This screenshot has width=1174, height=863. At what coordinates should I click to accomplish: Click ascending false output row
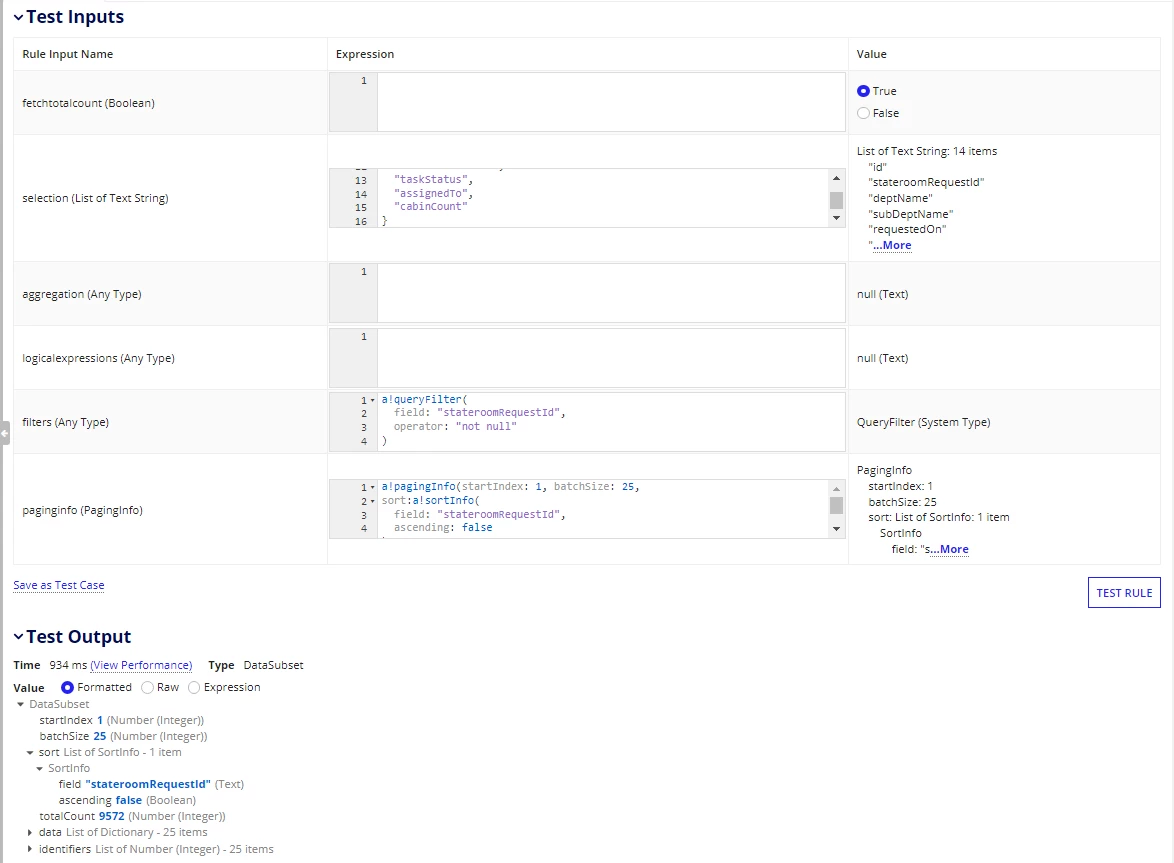pos(127,800)
